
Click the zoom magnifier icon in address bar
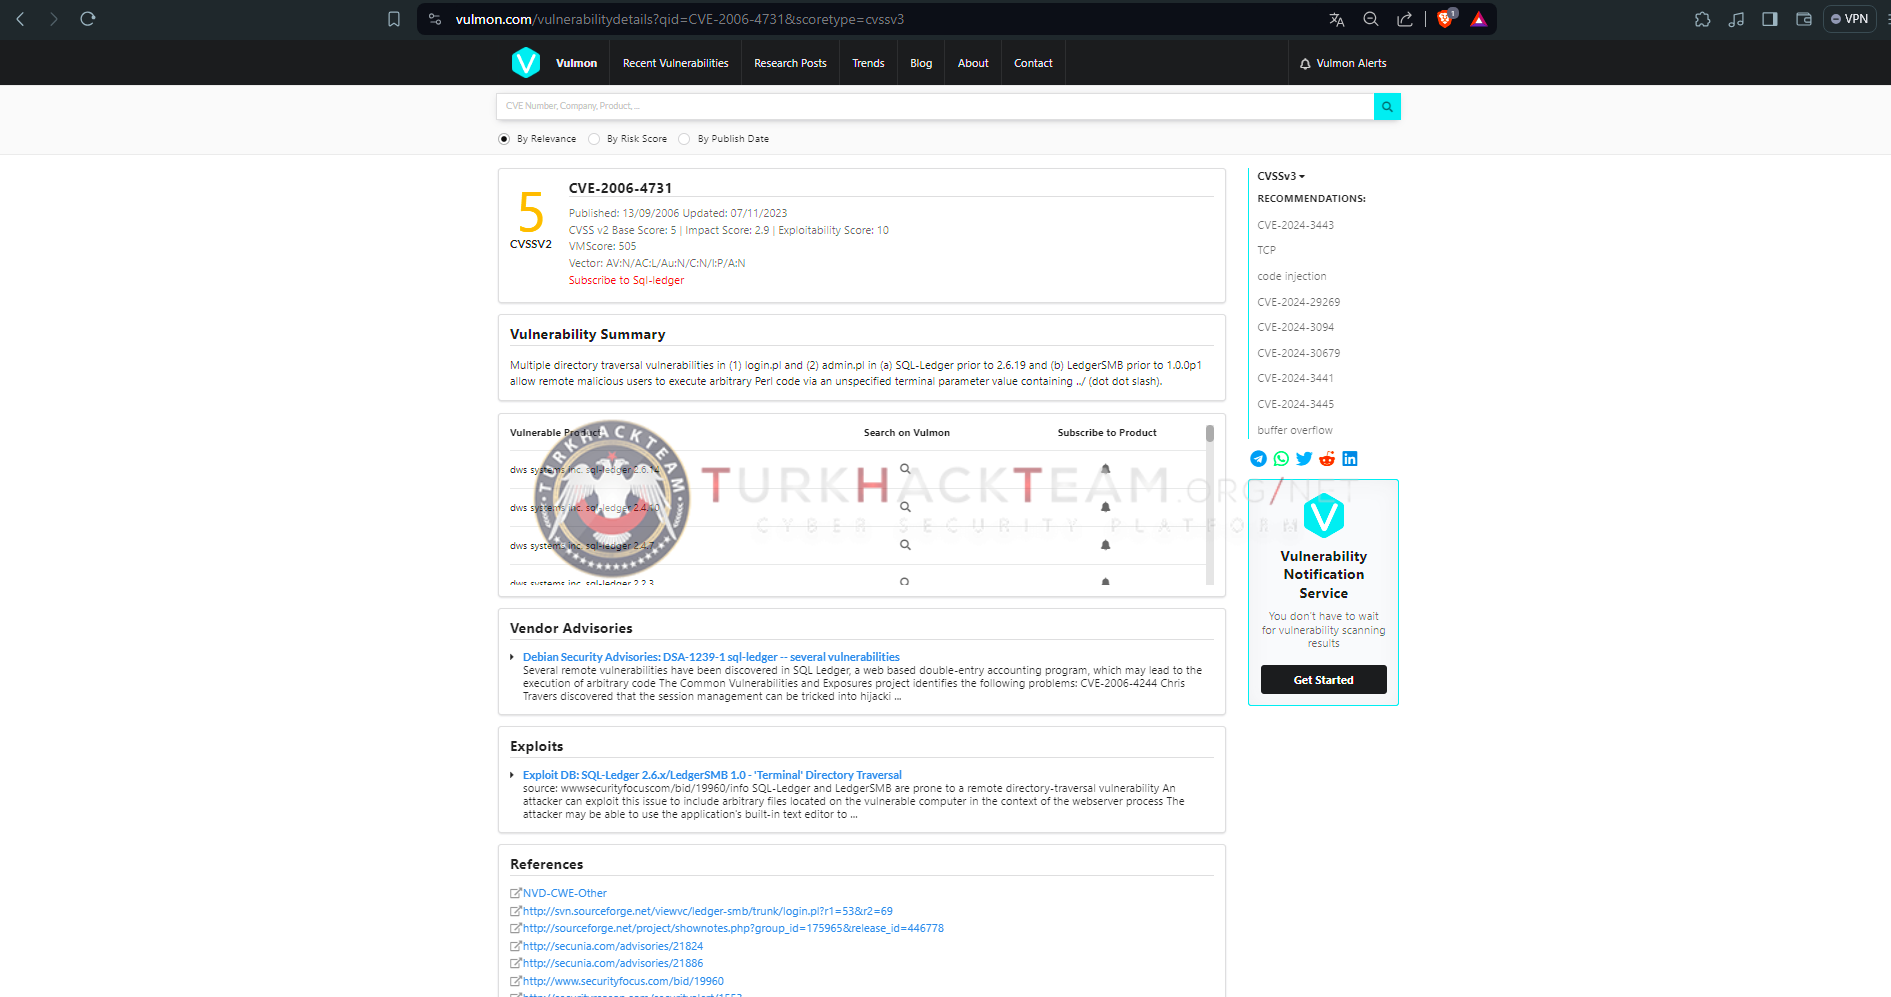pyautogui.click(x=1371, y=19)
